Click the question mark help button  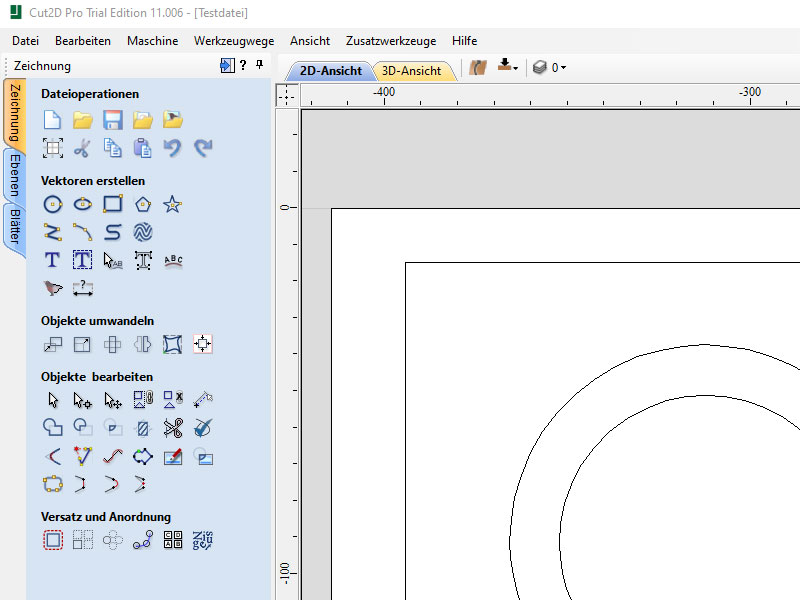pyautogui.click(x=243, y=65)
